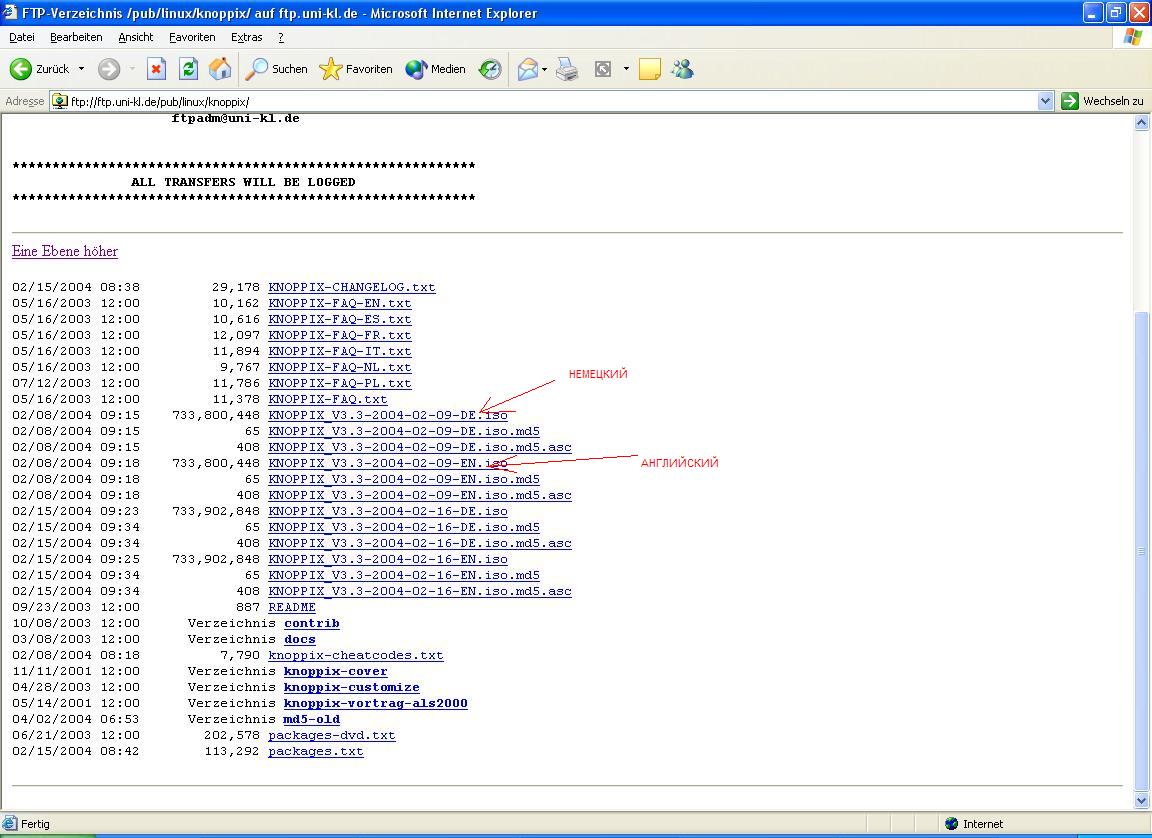This screenshot has height=838, width=1152.
Task: Open KNOPPIX-FAQ-IT.txt
Action: pos(339,352)
